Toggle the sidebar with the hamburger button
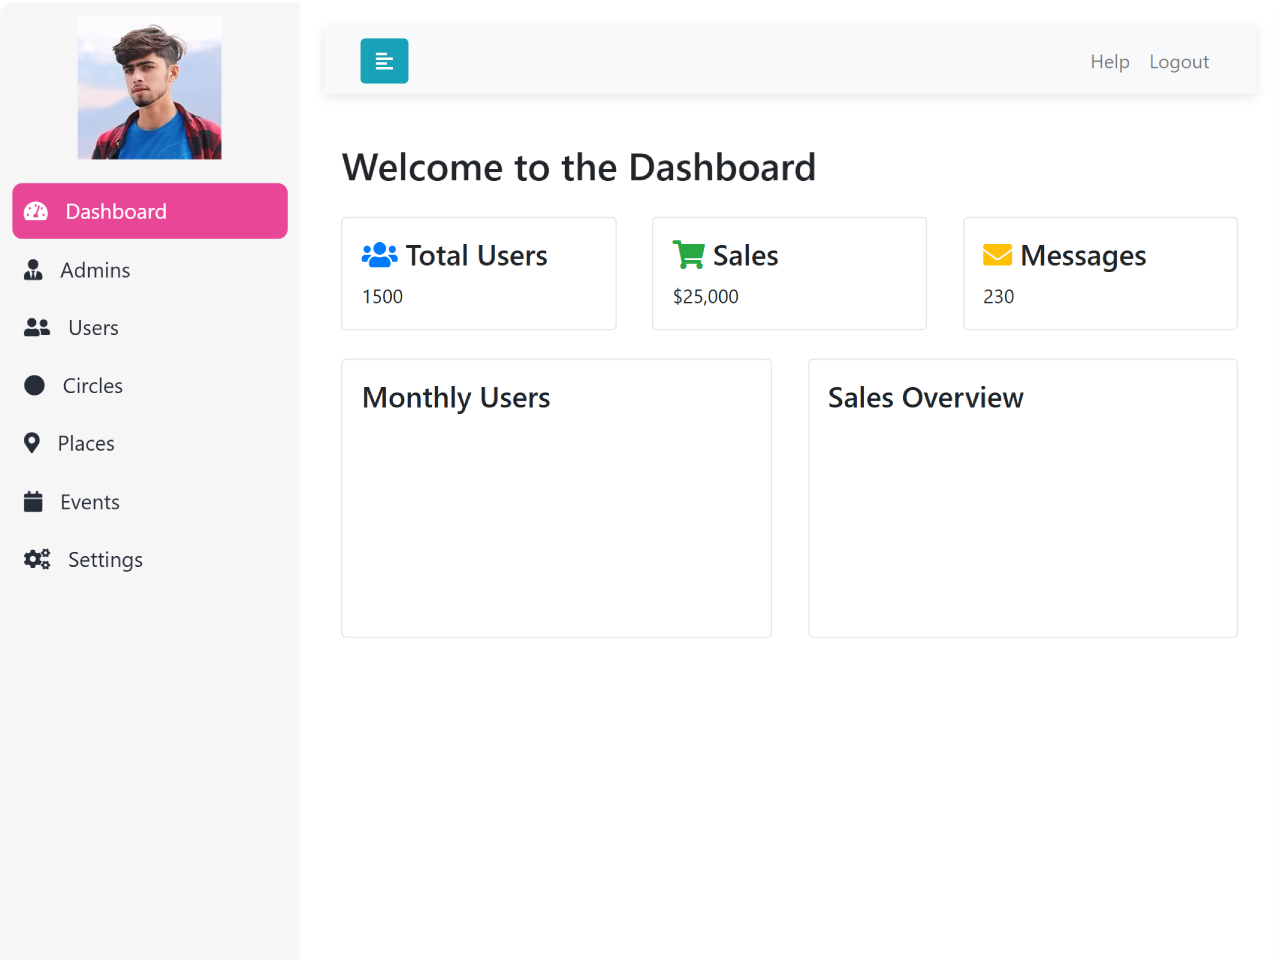Screen dimensions: 1280x960 [x=384, y=61]
